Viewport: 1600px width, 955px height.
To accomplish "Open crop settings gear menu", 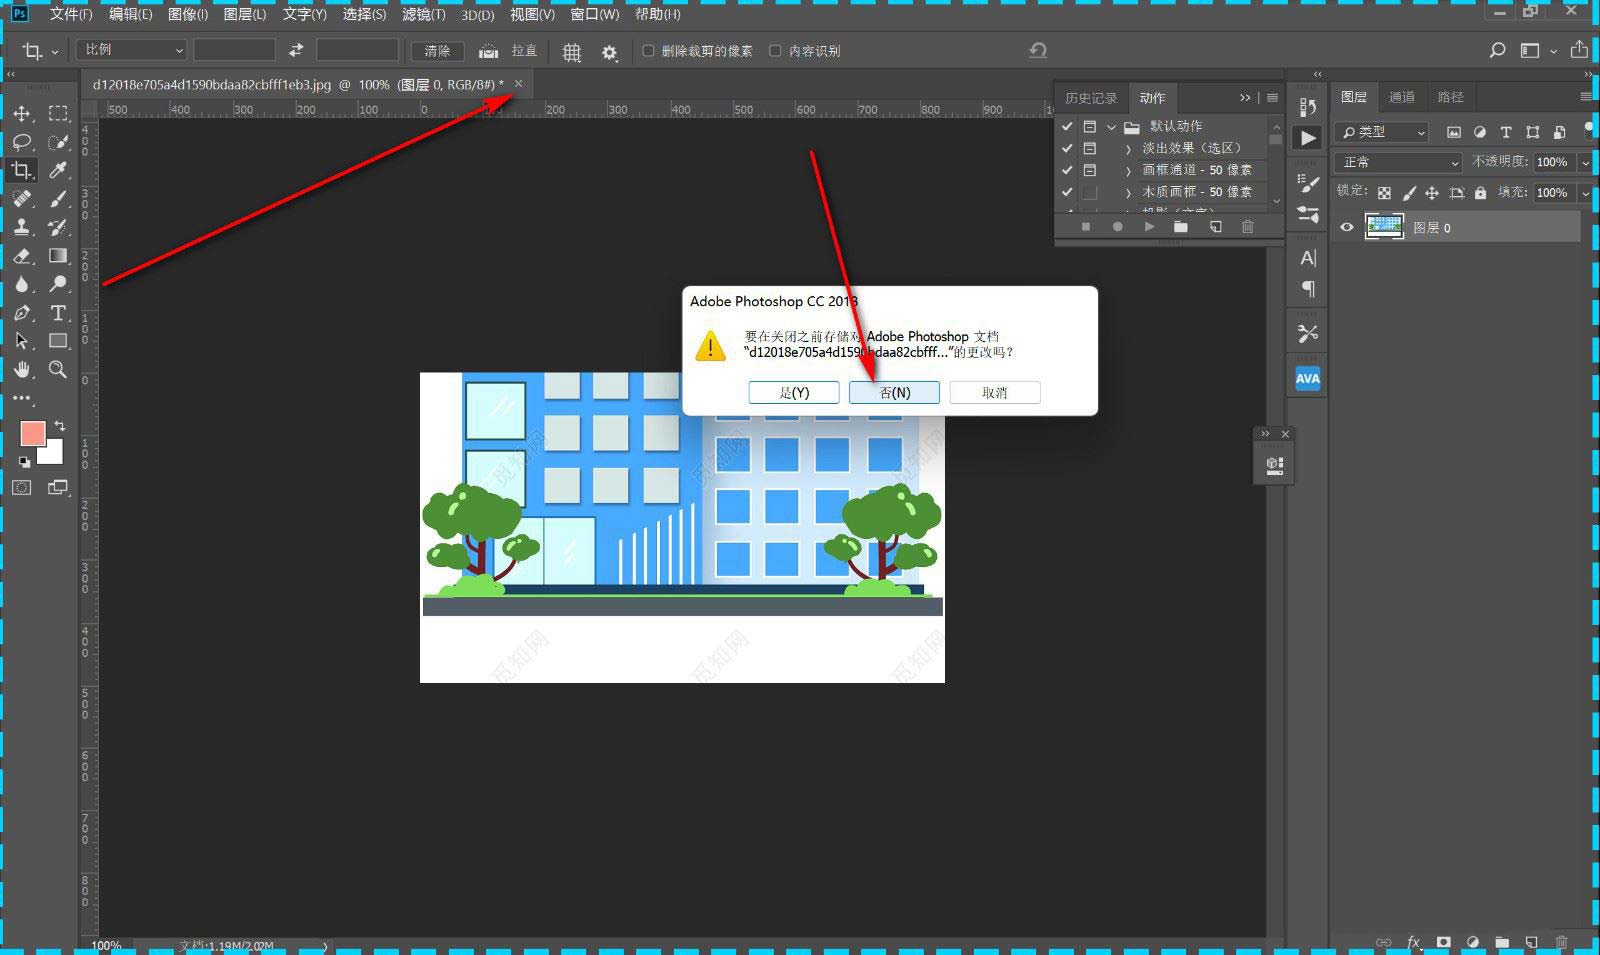I will [609, 52].
